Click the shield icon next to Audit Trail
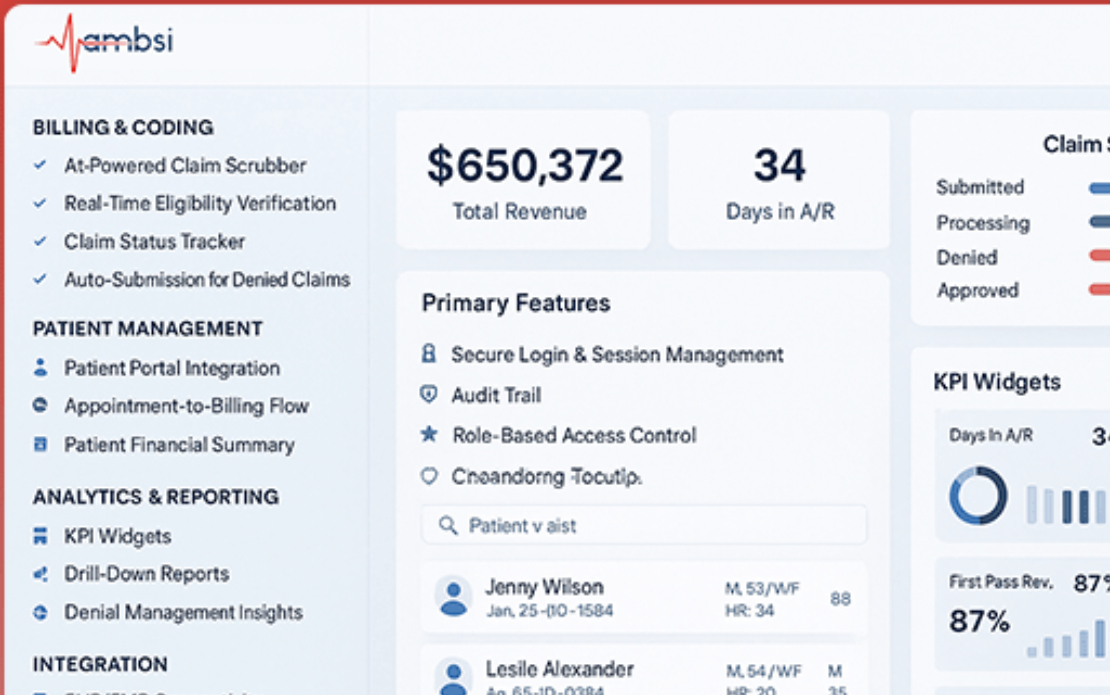 coord(429,395)
